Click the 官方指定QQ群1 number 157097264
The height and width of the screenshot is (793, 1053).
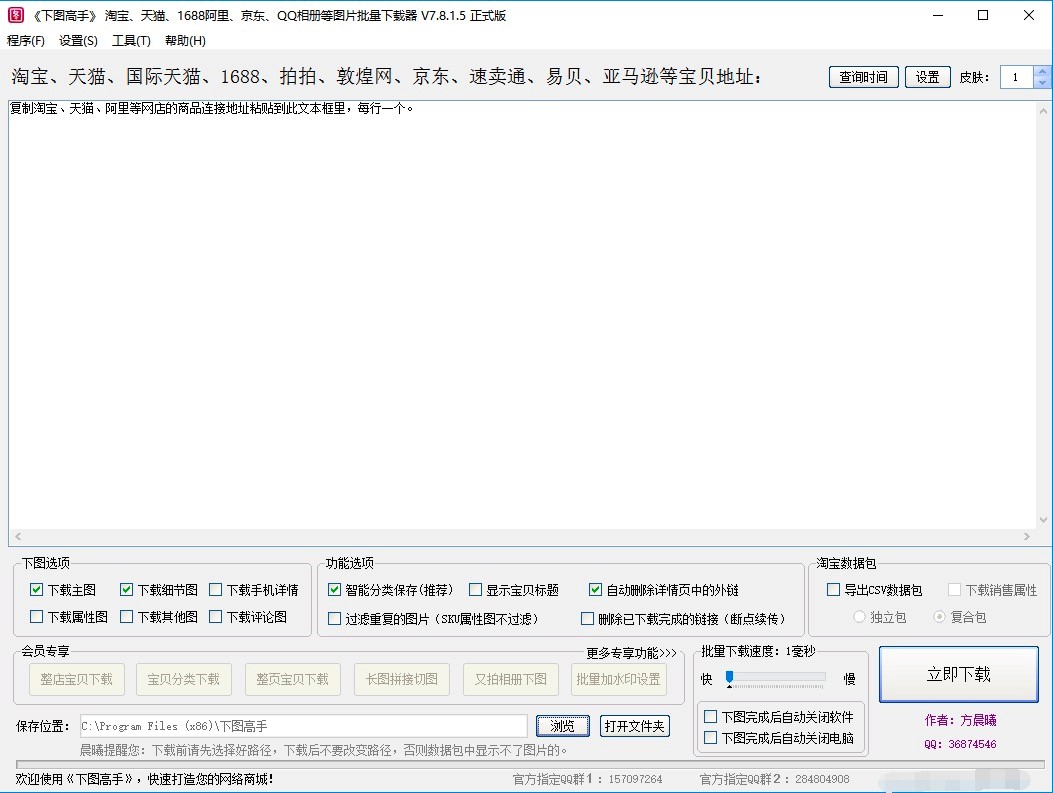pos(635,779)
